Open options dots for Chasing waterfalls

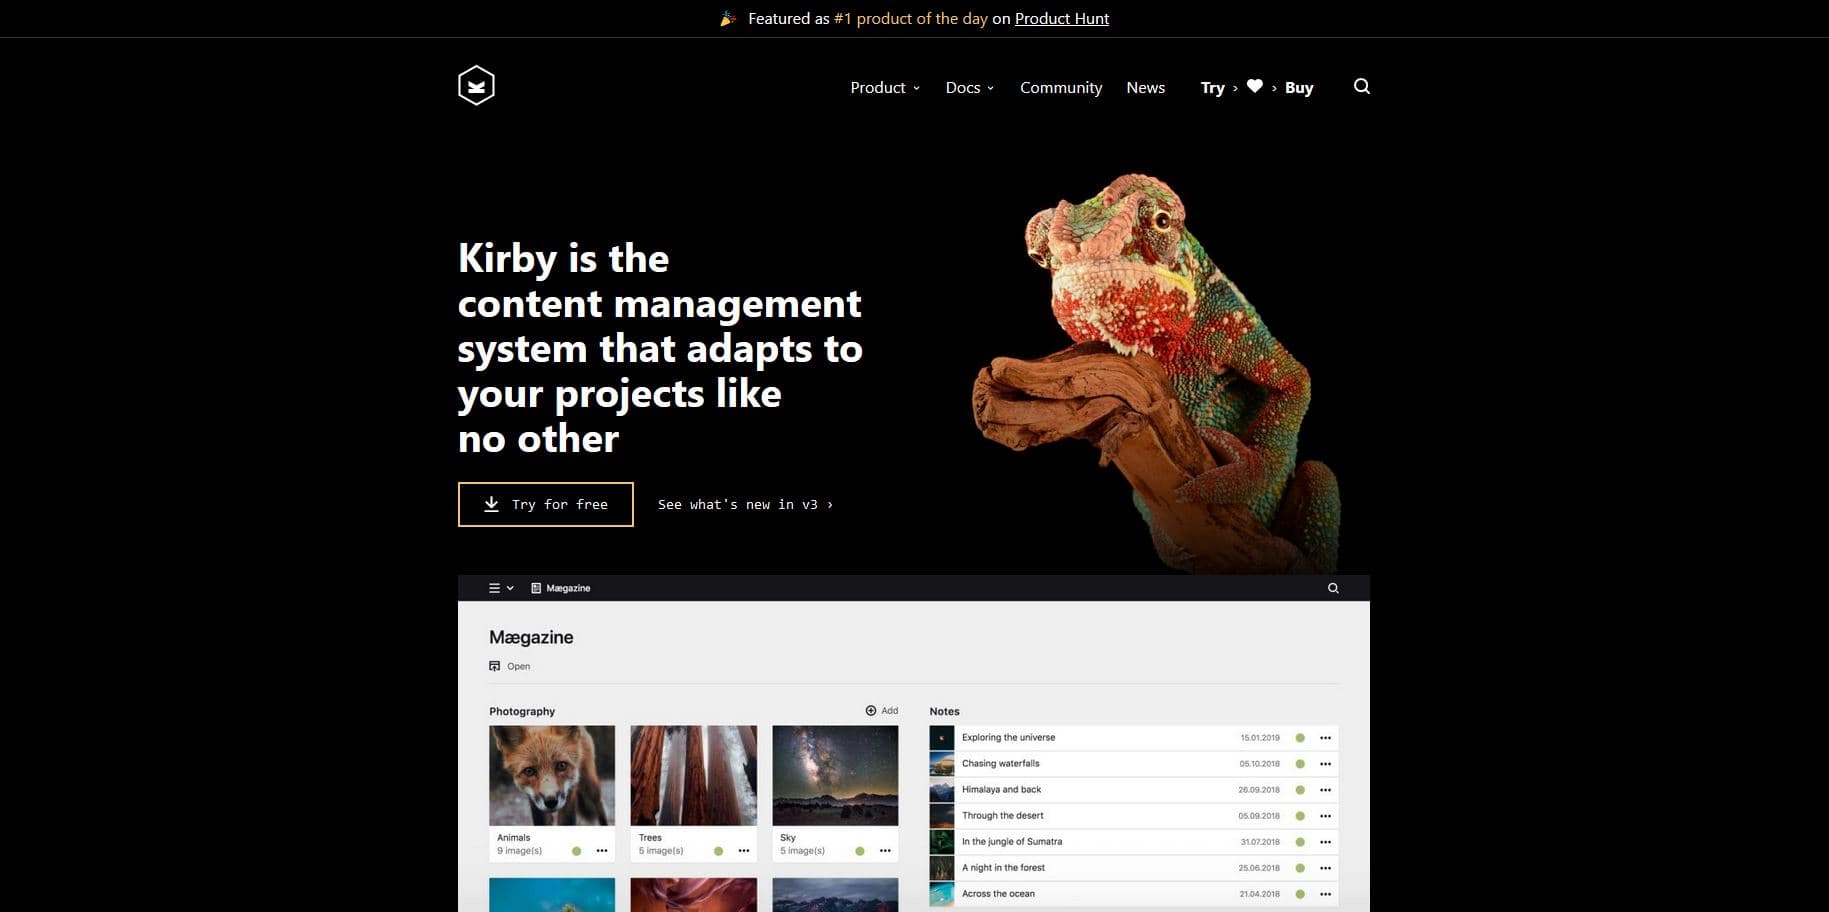click(x=1325, y=764)
